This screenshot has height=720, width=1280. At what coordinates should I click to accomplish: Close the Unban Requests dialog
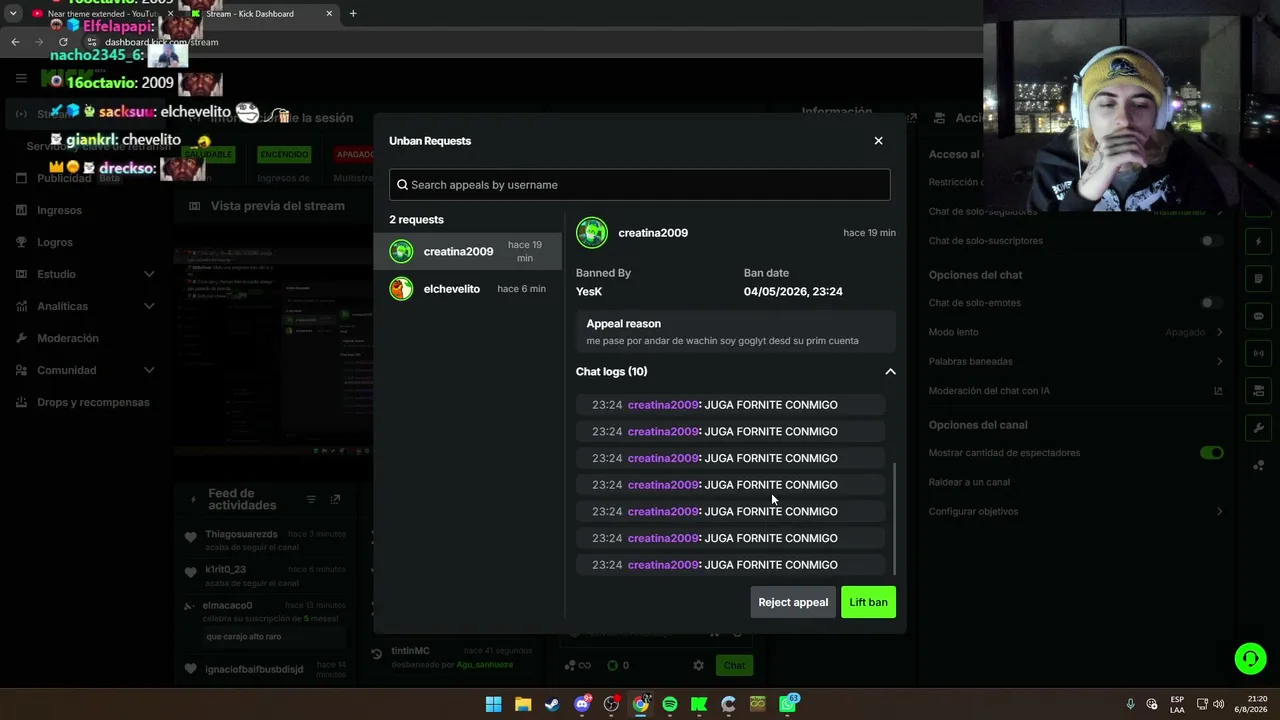tap(878, 141)
